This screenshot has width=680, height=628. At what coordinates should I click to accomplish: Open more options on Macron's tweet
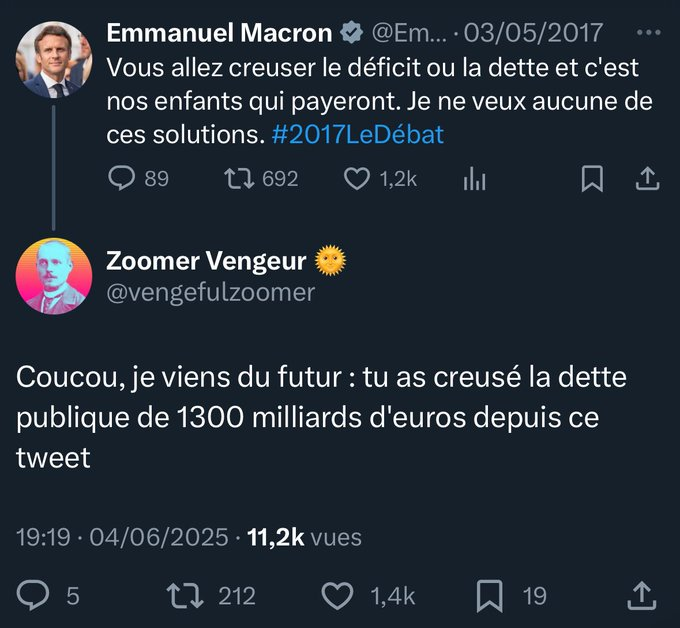tap(649, 33)
